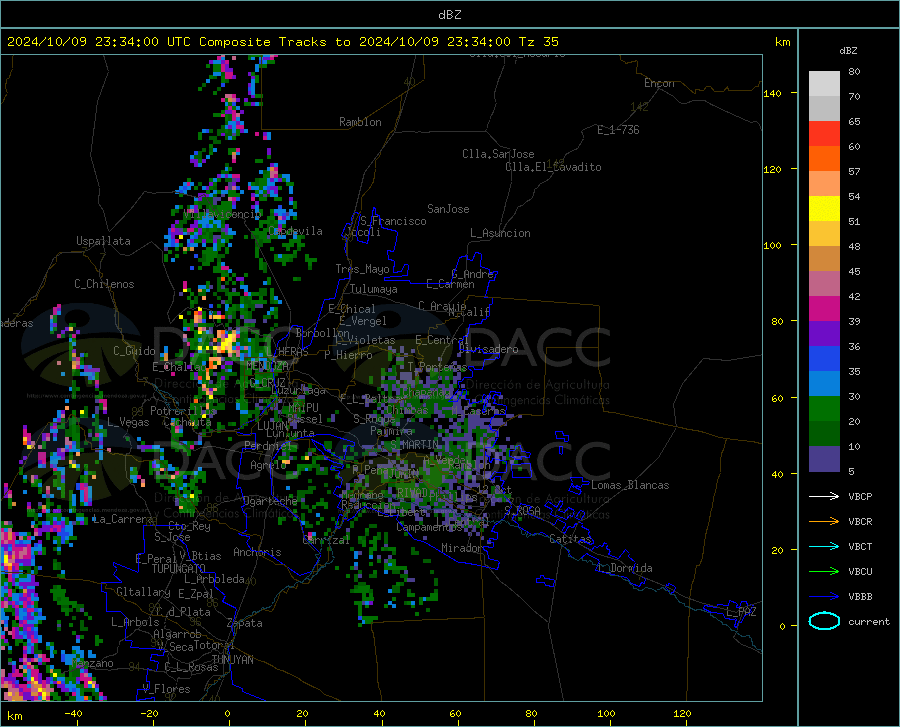Click the 'current' legend label
Screen dimensions: 900x727
pyautogui.click(x=869, y=621)
